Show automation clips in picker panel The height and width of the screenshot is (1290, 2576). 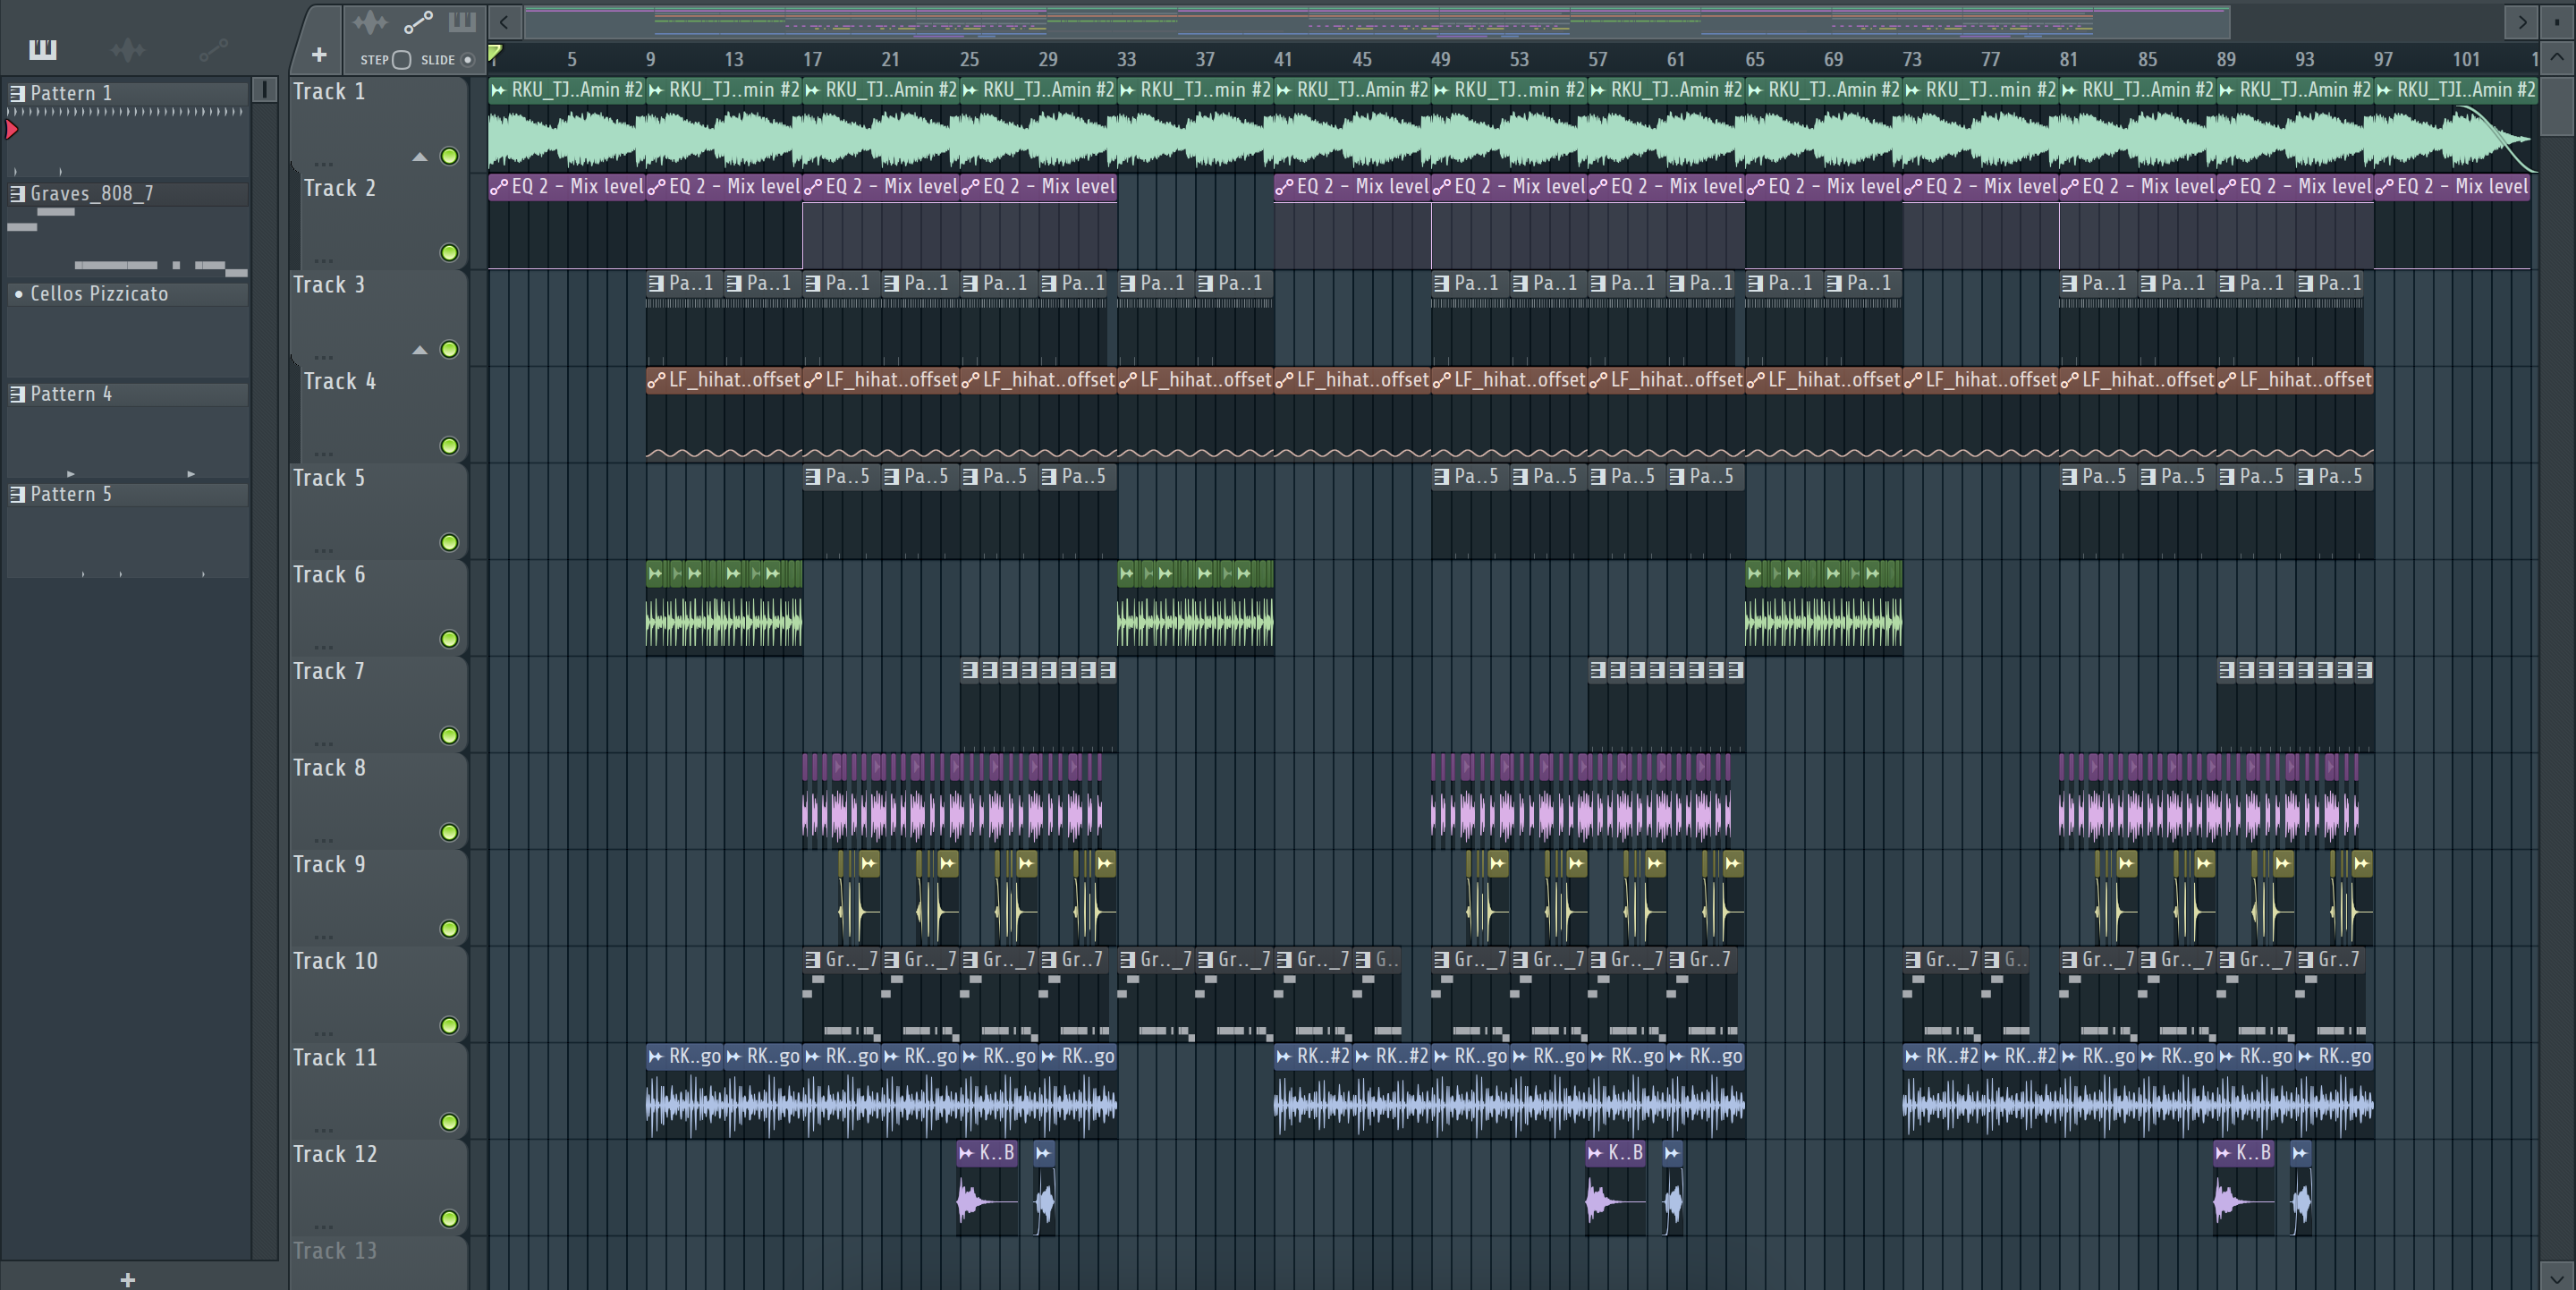[213, 49]
